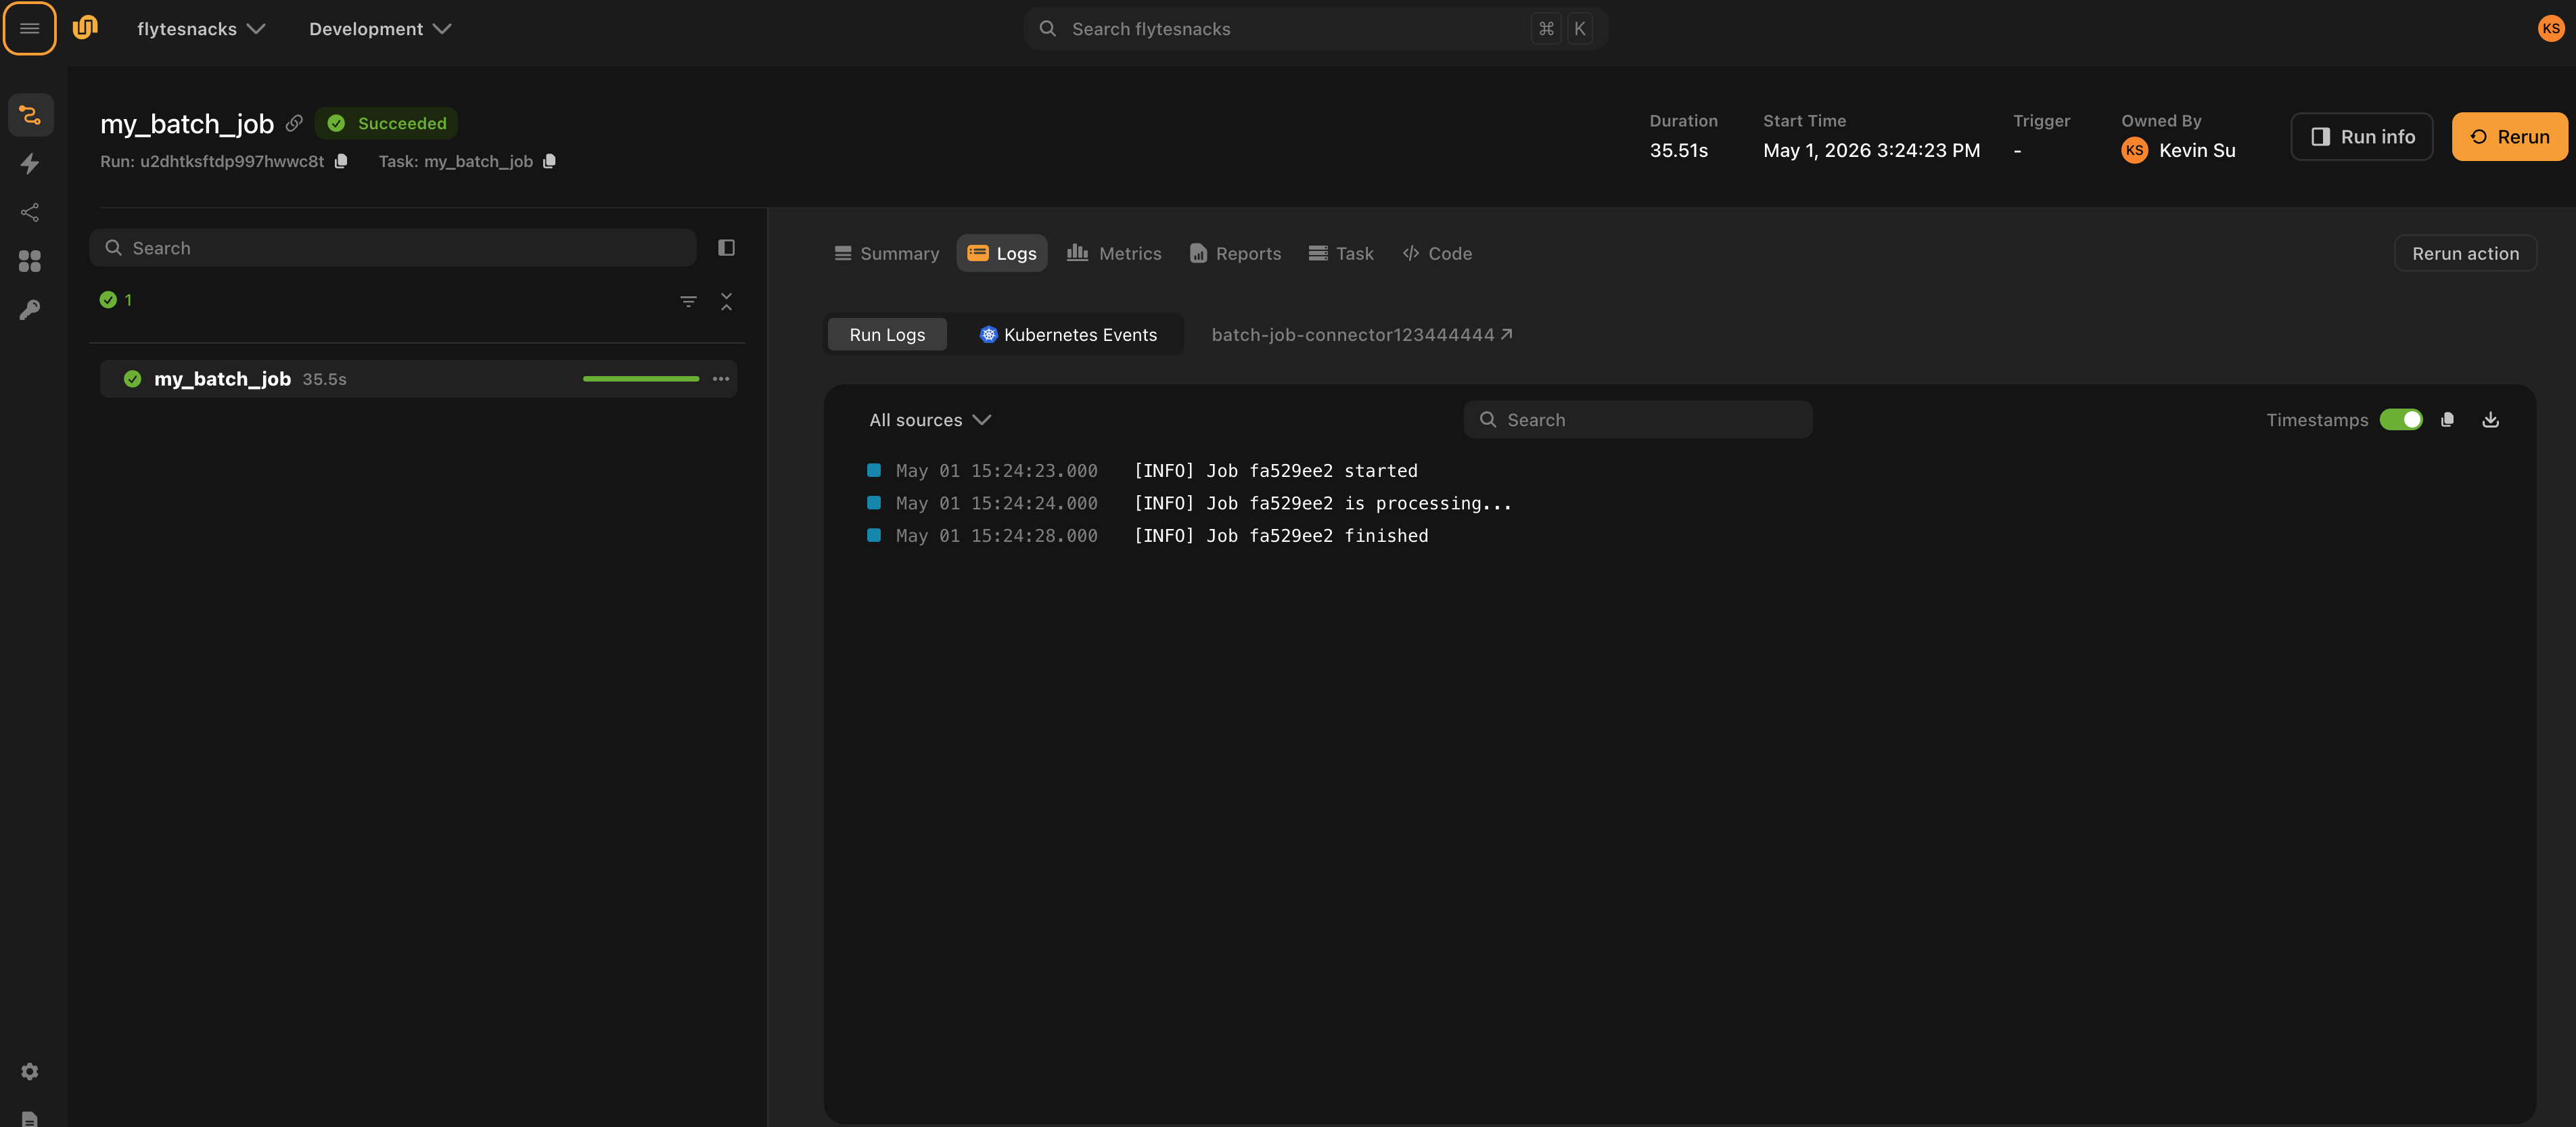This screenshot has width=2576, height=1127.
Task: Click timestamp May 01 15:24:28.000
Action: (x=996, y=536)
